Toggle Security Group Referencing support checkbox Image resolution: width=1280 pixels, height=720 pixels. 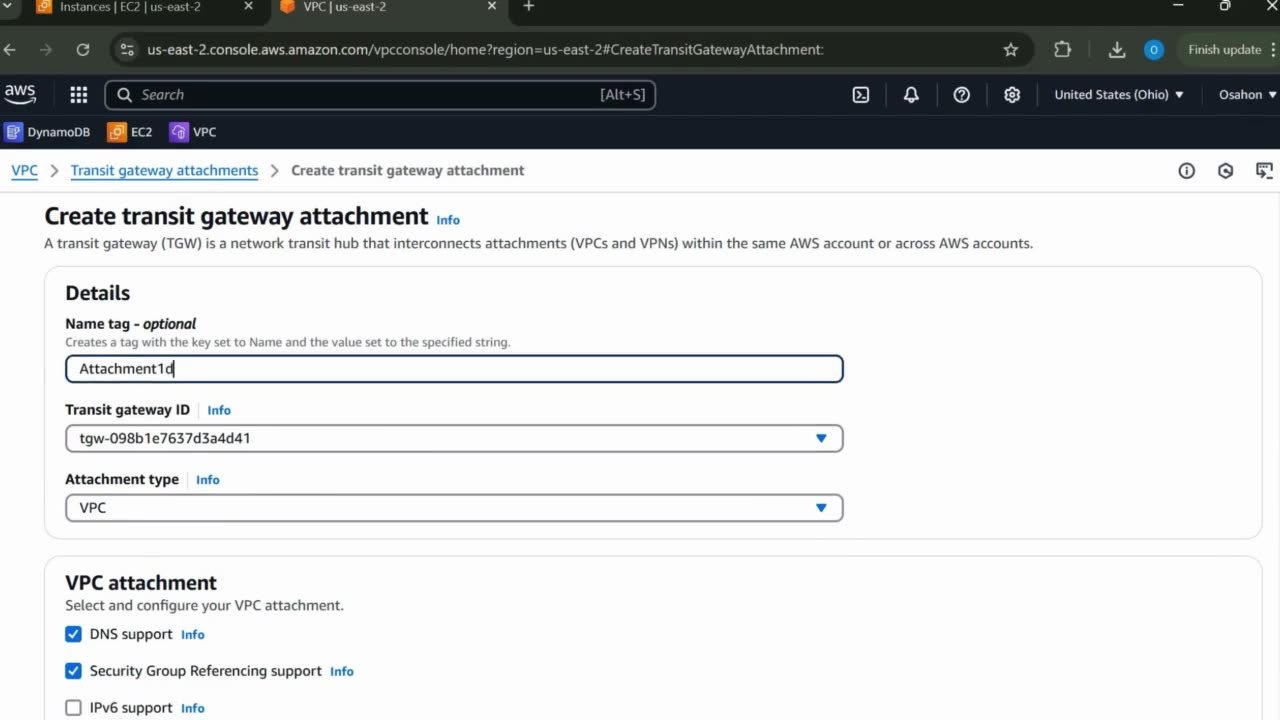[73, 671]
